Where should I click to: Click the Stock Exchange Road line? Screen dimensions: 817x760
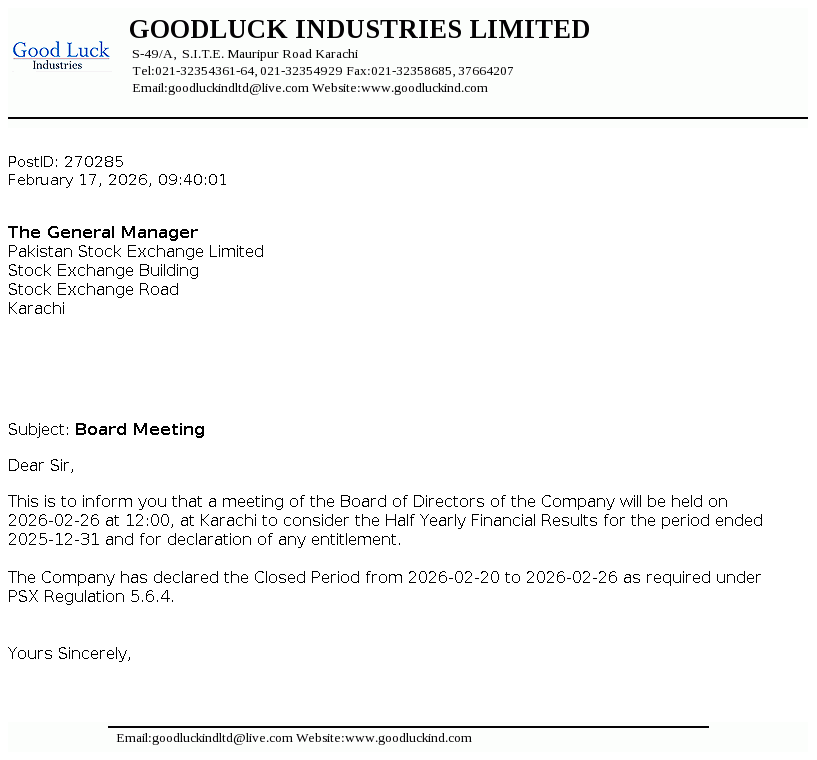(93, 290)
